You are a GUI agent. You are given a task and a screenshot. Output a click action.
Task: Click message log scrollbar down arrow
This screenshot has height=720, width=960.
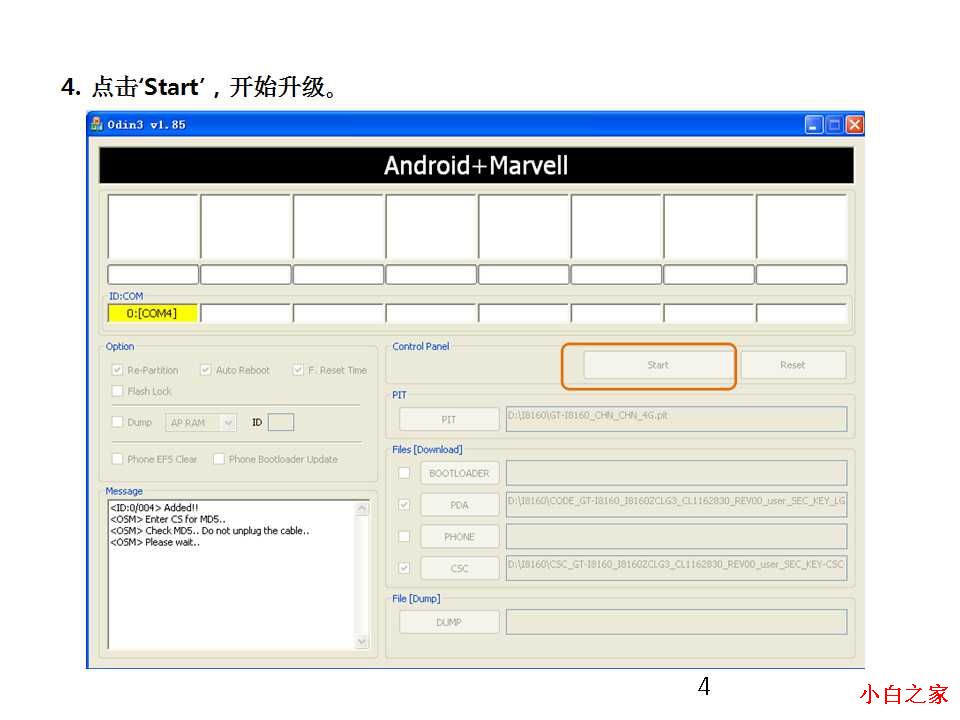point(362,641)
